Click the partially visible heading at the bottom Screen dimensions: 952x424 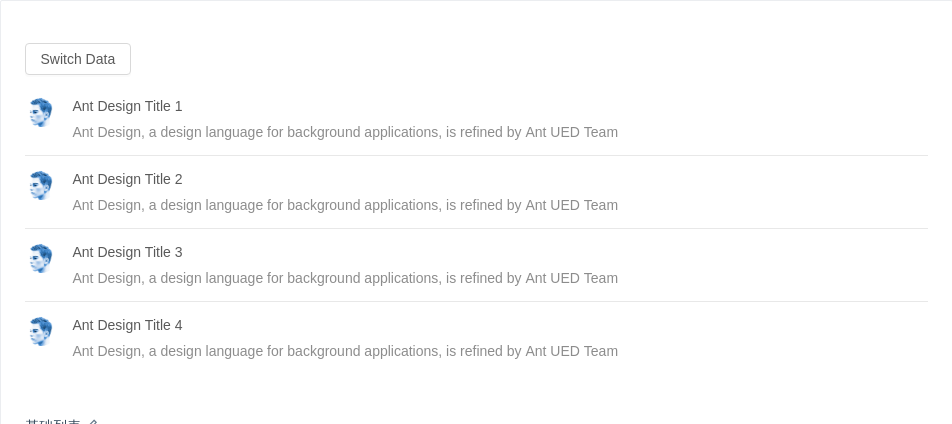point(53,421)
